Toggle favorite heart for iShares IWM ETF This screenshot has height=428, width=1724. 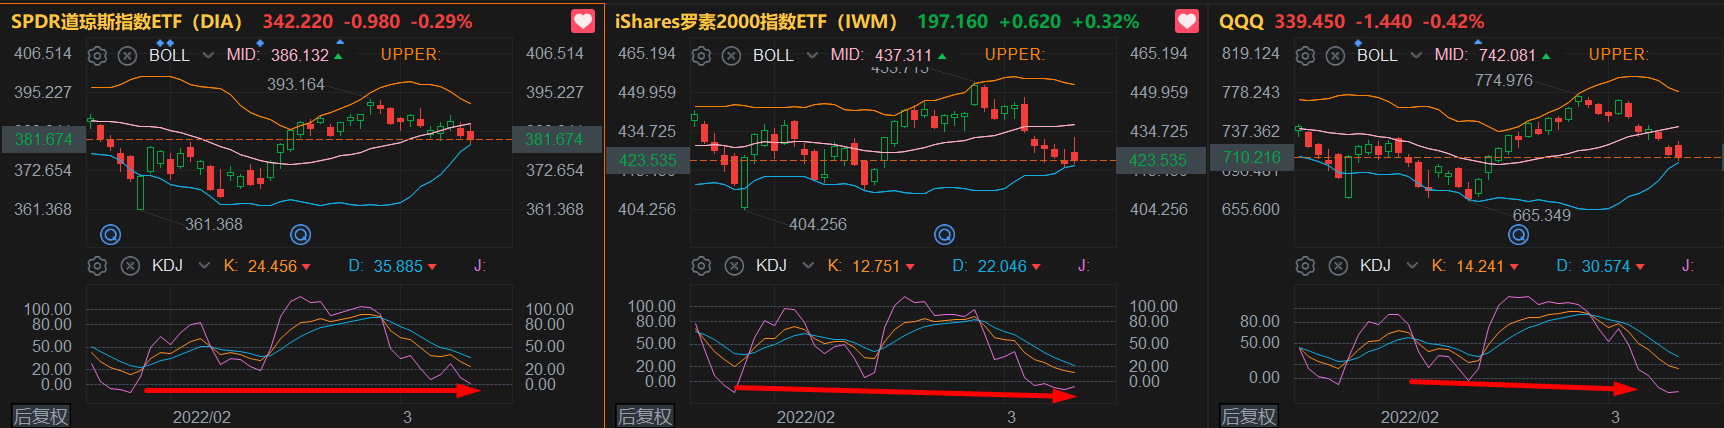[x=1186, y=21]
